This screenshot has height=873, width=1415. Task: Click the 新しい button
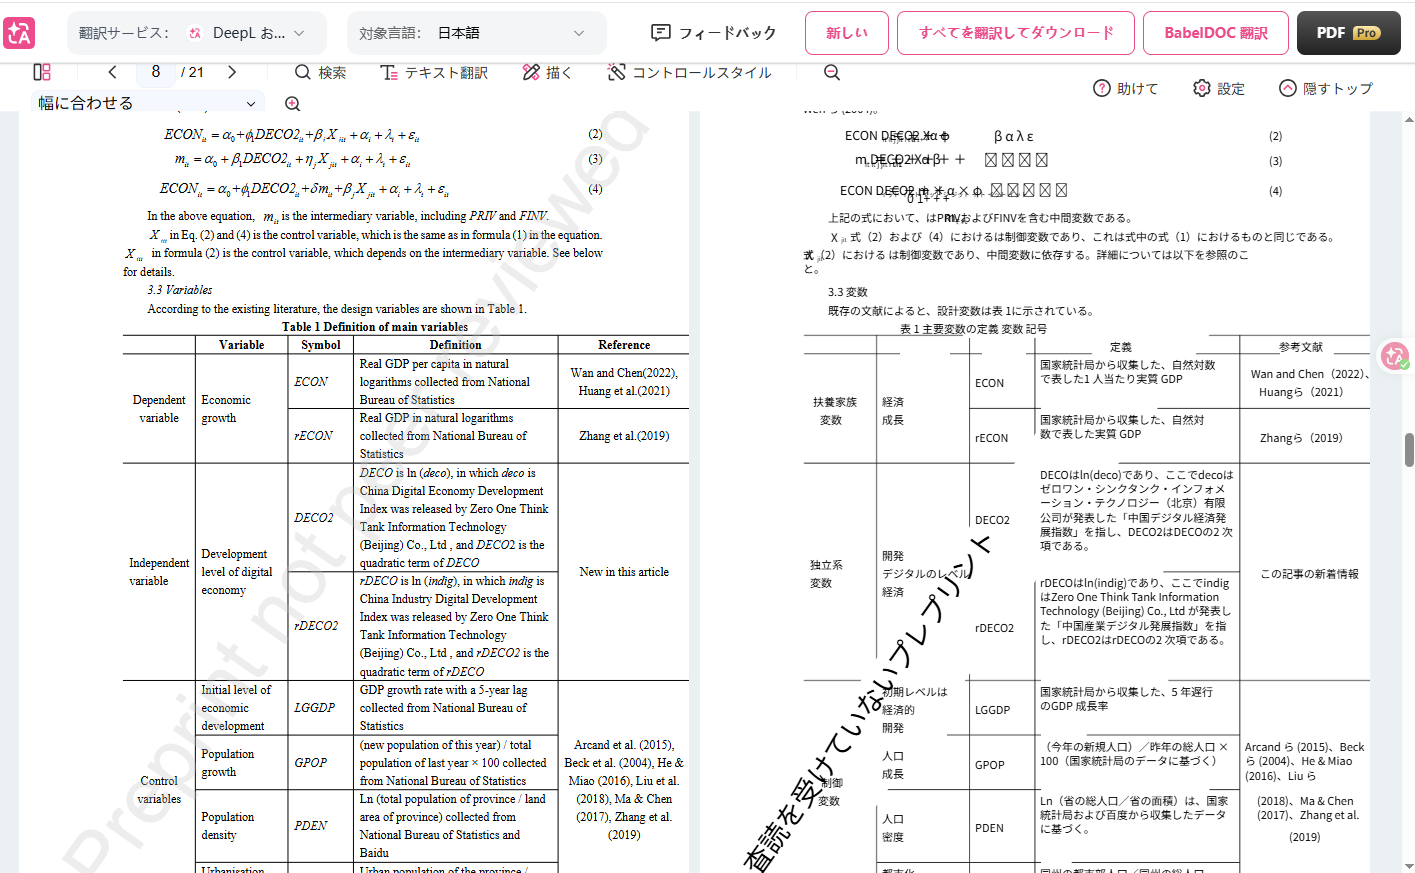pos(847,33)
